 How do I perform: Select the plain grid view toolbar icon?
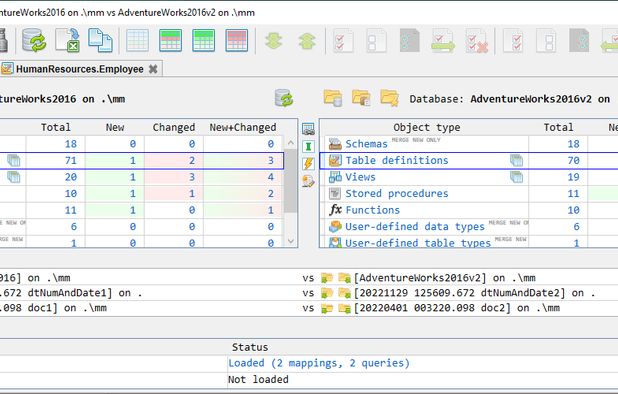point(138,40)
